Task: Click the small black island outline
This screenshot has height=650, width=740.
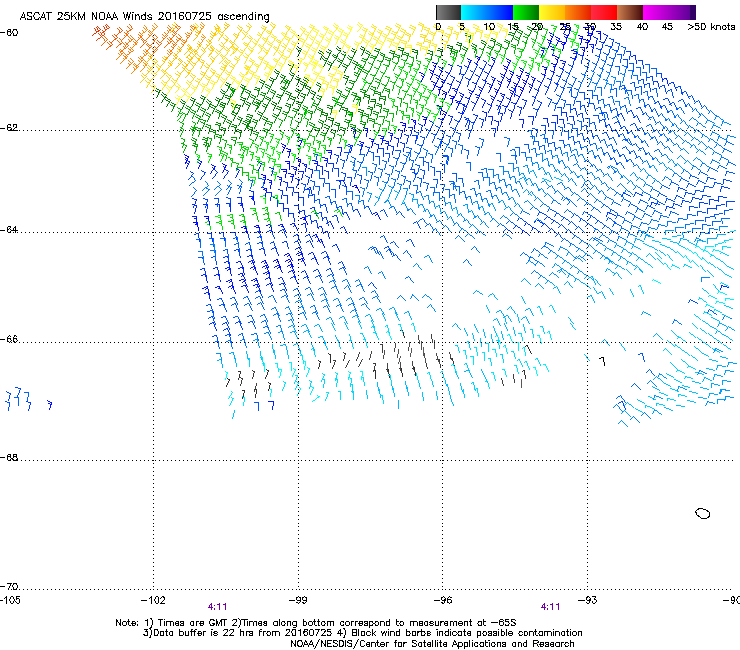Action: tap(703, 513)
